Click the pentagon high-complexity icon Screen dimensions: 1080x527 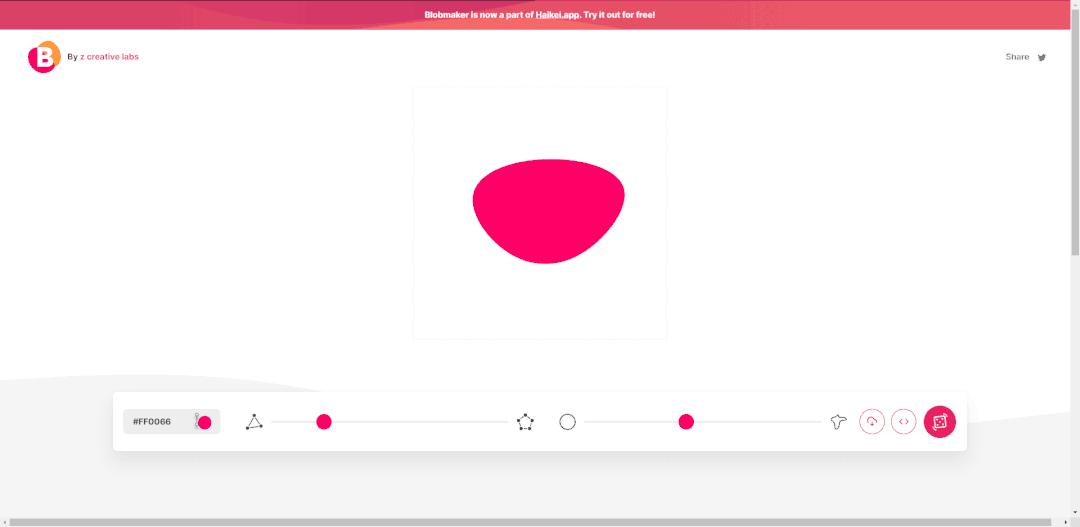click(x=525, y=422)
